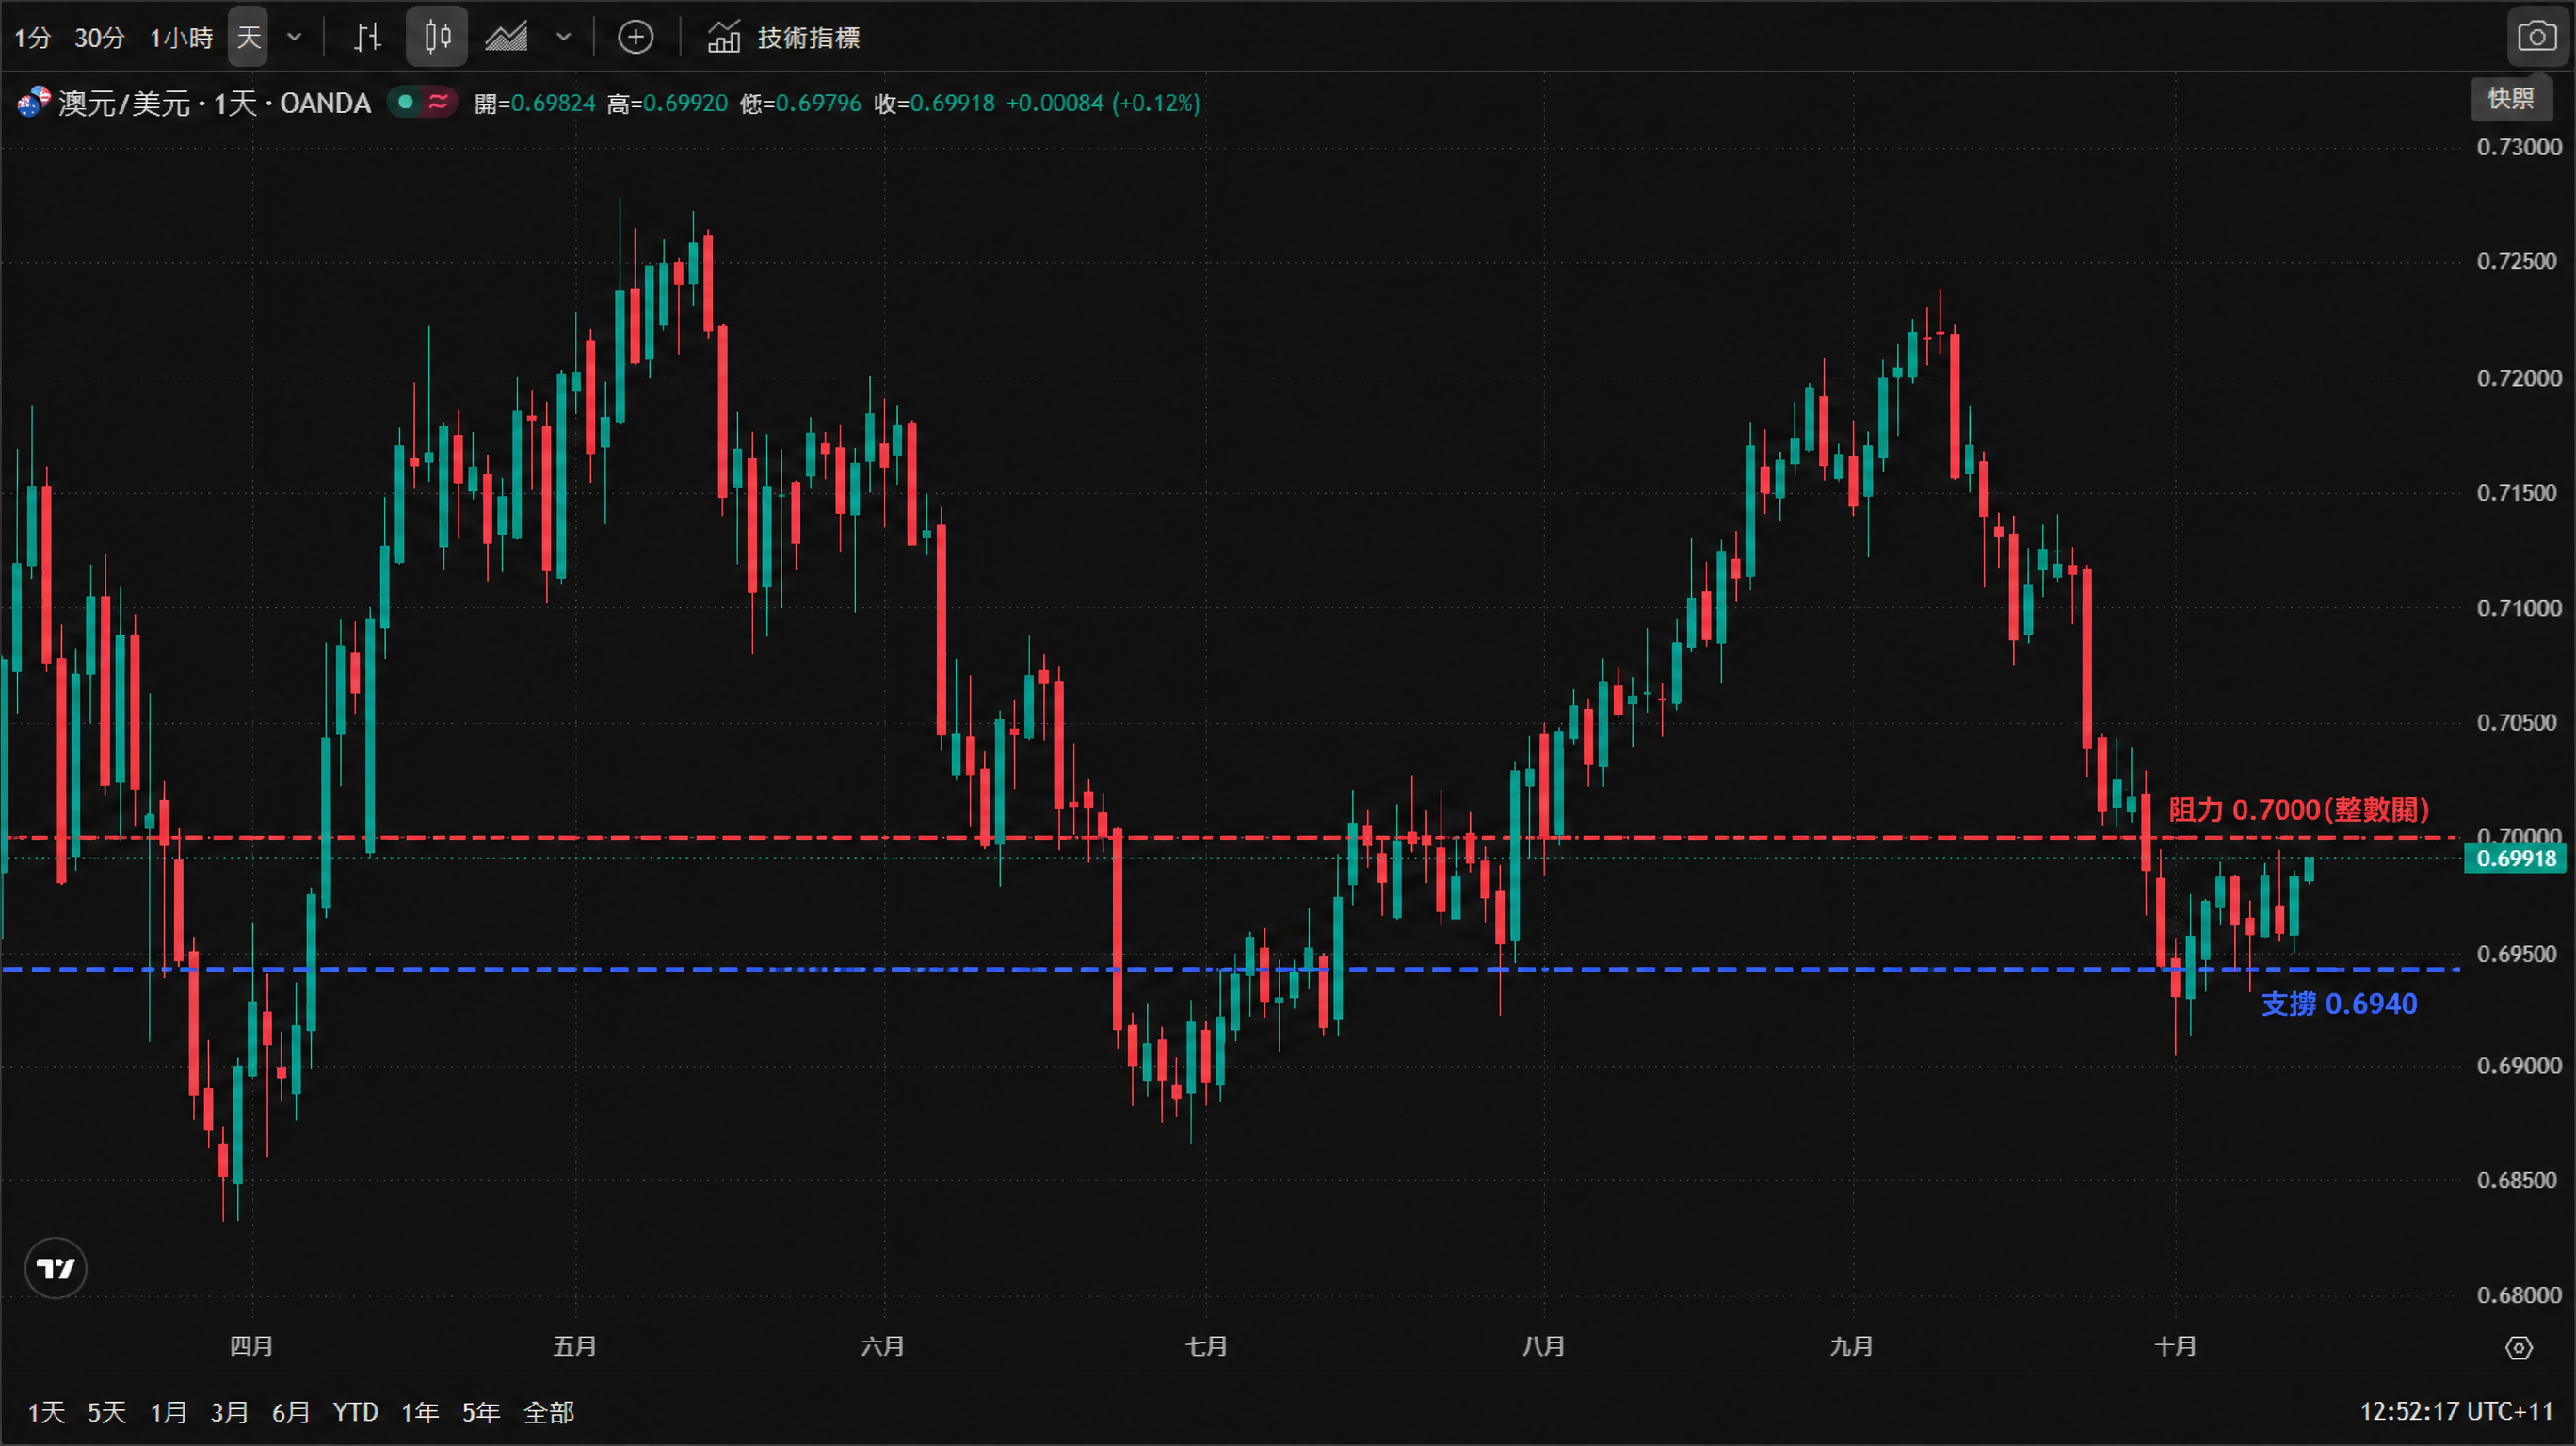Select the candlestick chart style icon
Screen dimensions: 2576x1446
[437, 38]
